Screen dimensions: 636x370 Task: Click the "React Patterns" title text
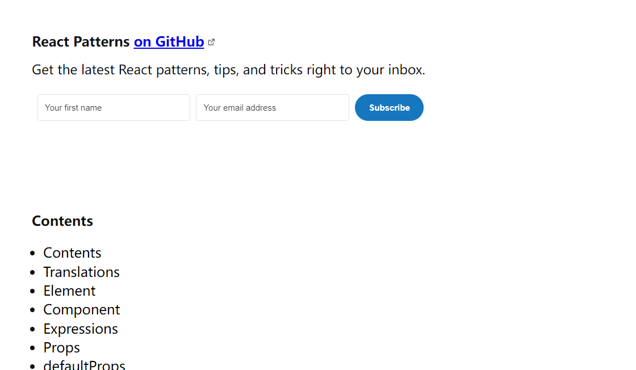point(81,42)
